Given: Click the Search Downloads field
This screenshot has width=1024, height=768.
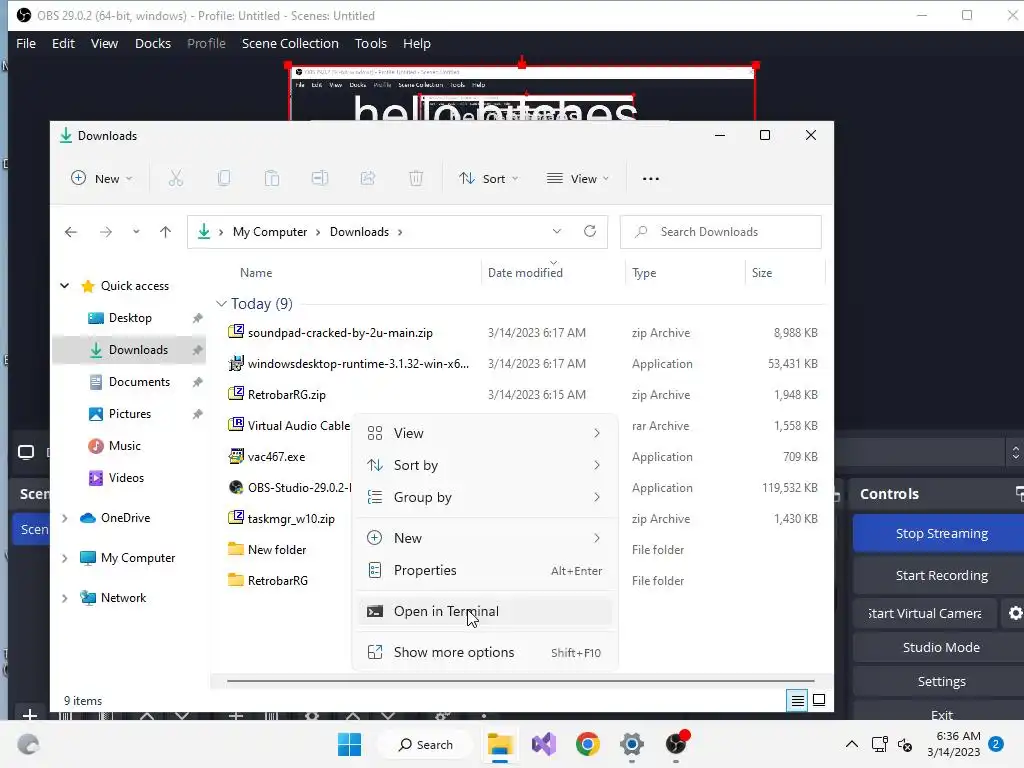Looking at the screenshot, I should coord(720,232).
